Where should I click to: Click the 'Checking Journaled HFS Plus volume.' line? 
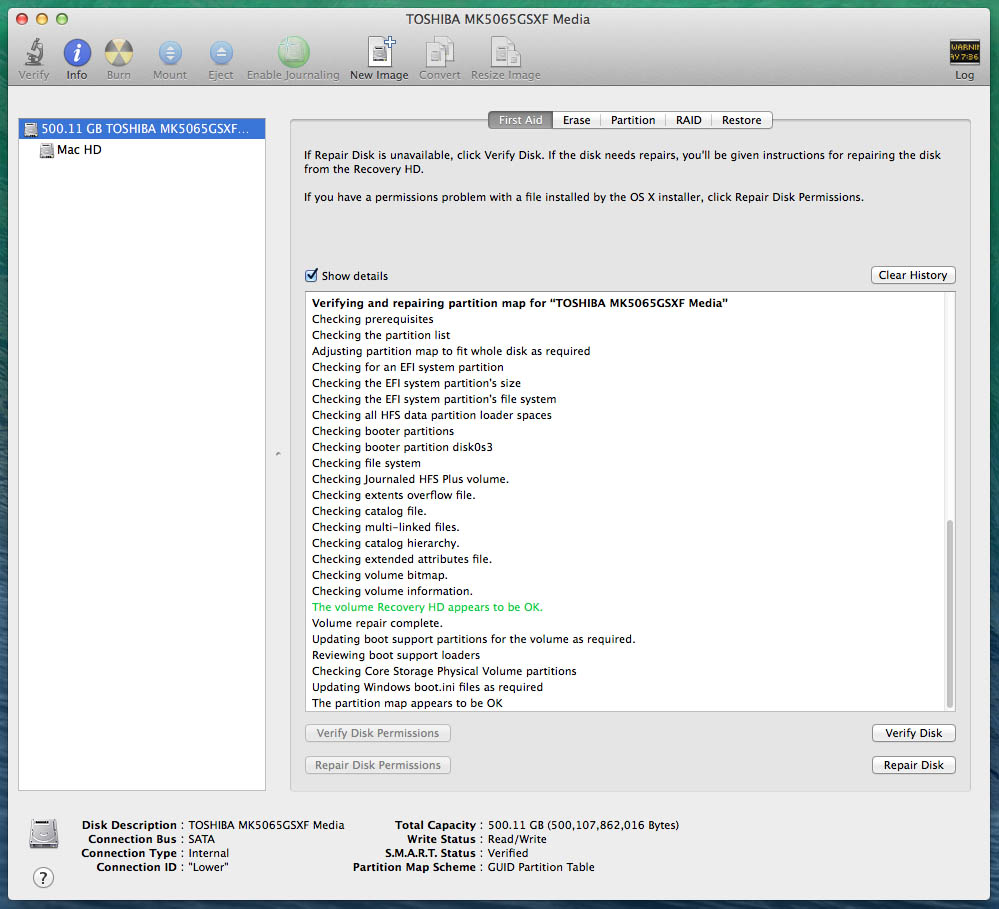tap(410, 479)
